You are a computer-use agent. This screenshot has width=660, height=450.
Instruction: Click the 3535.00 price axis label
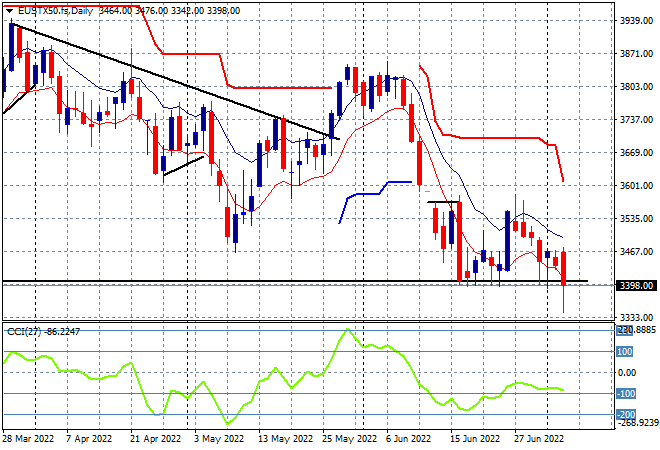[636, 218]
